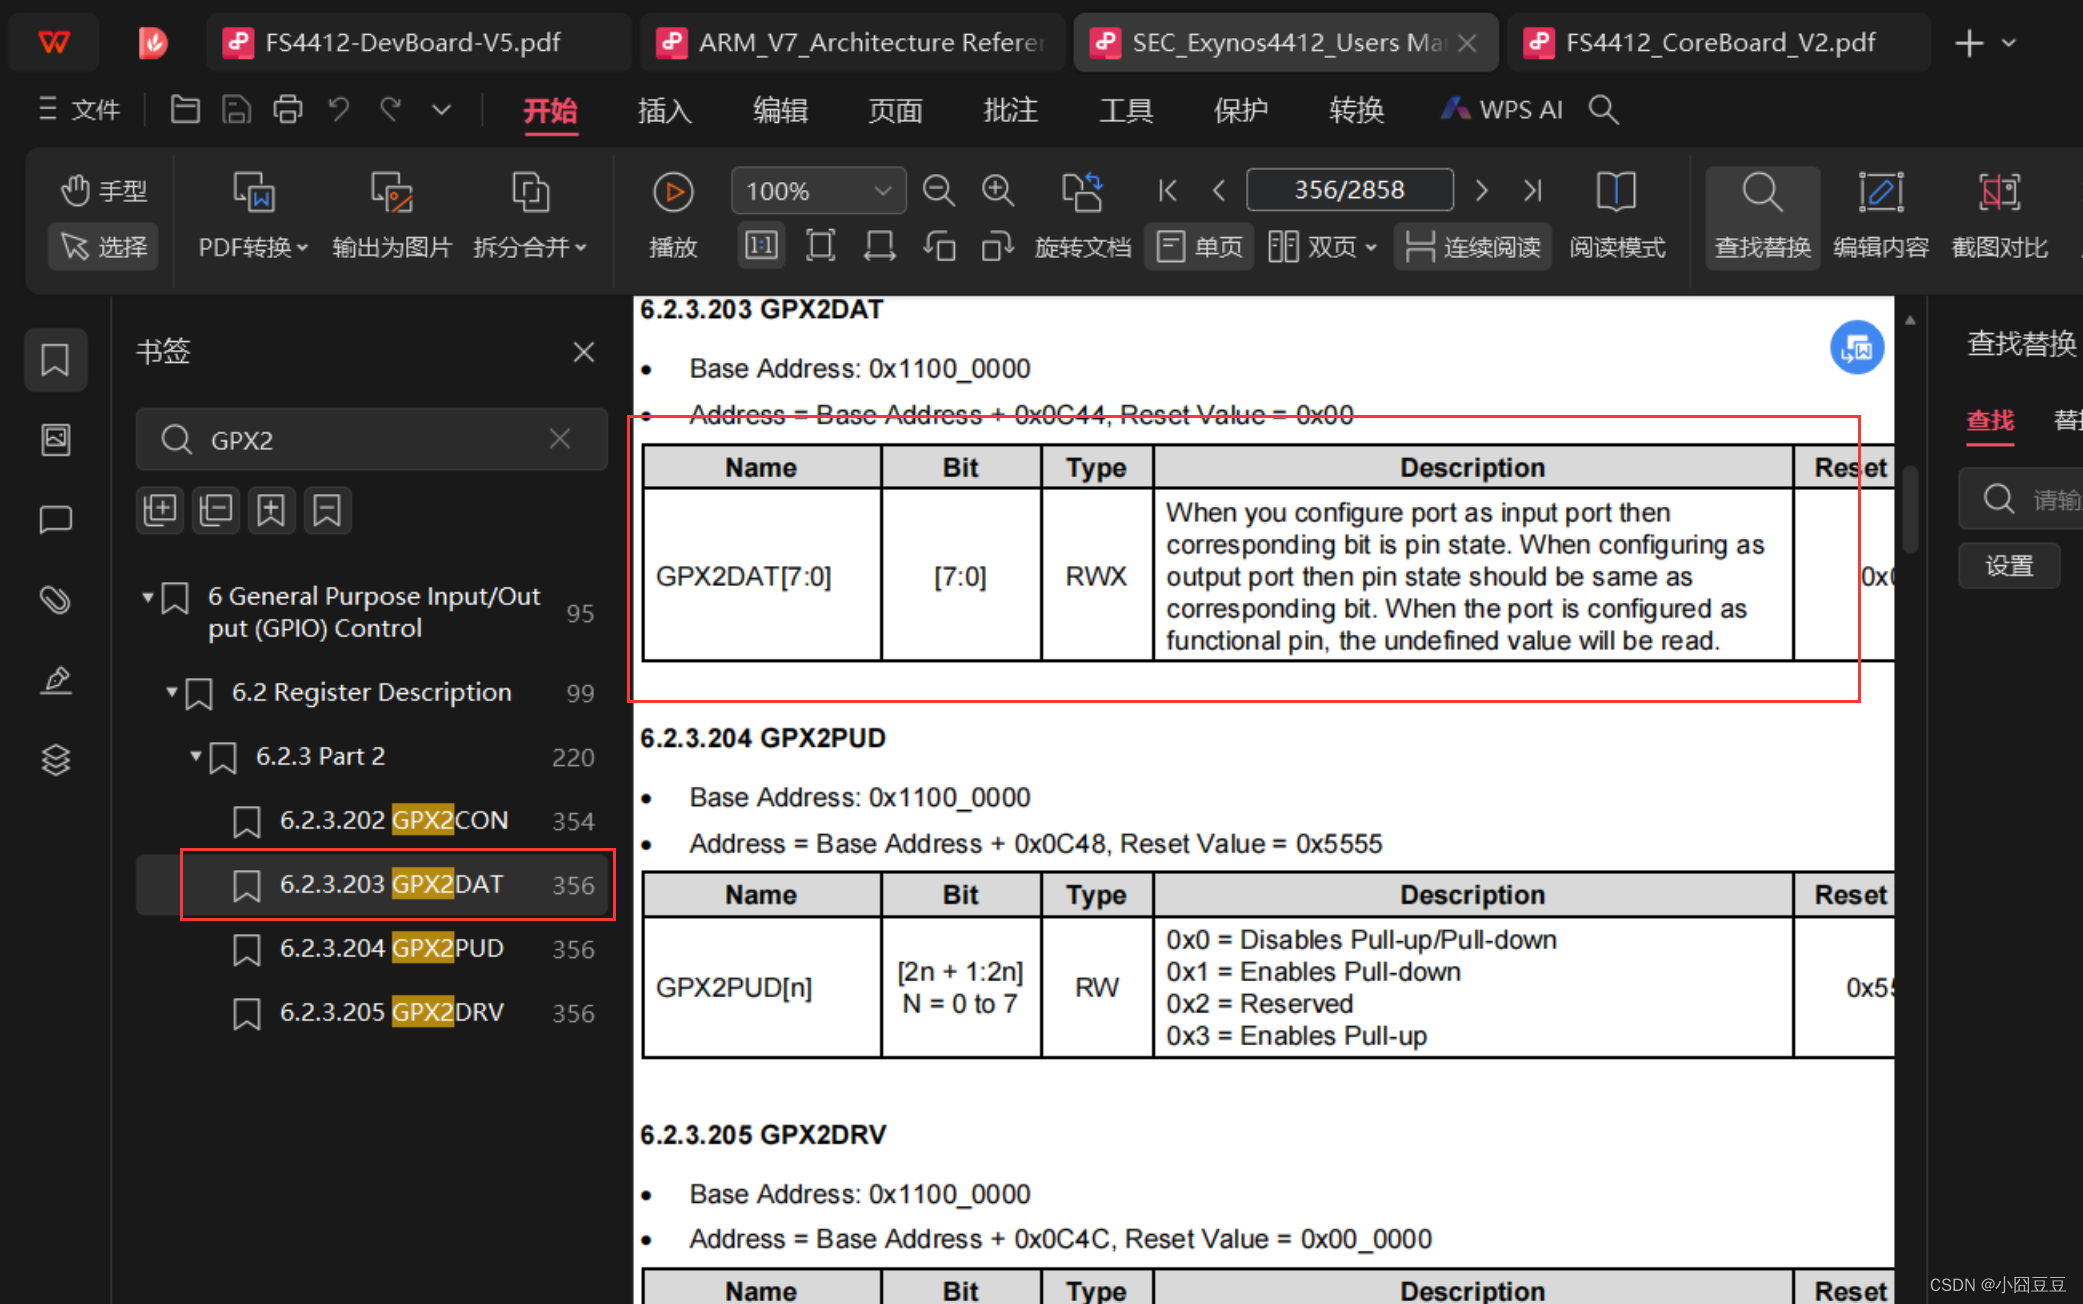Click the Undo arrow icon
2083x1304 pixels.
click(x=339, y=109)
